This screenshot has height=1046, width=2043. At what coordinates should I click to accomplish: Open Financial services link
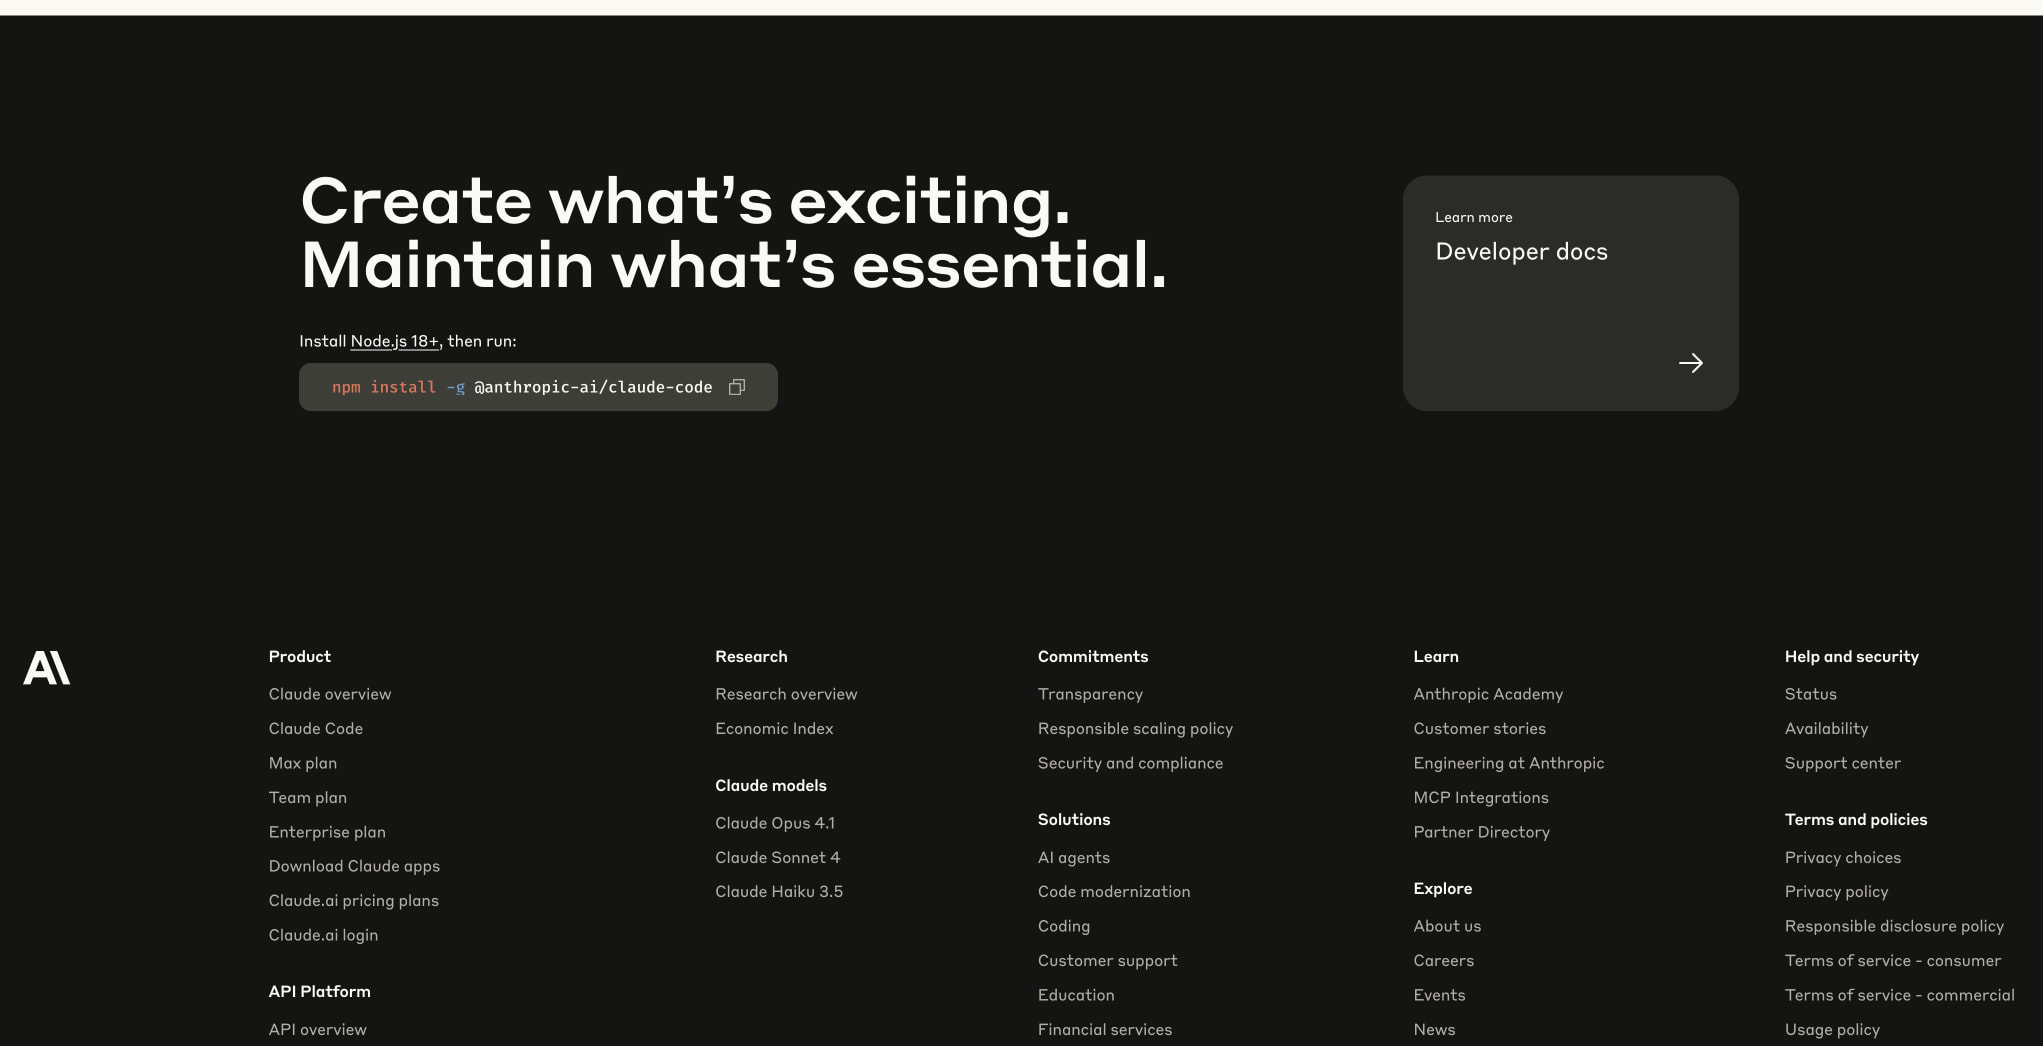(x=1105, y=1029)
